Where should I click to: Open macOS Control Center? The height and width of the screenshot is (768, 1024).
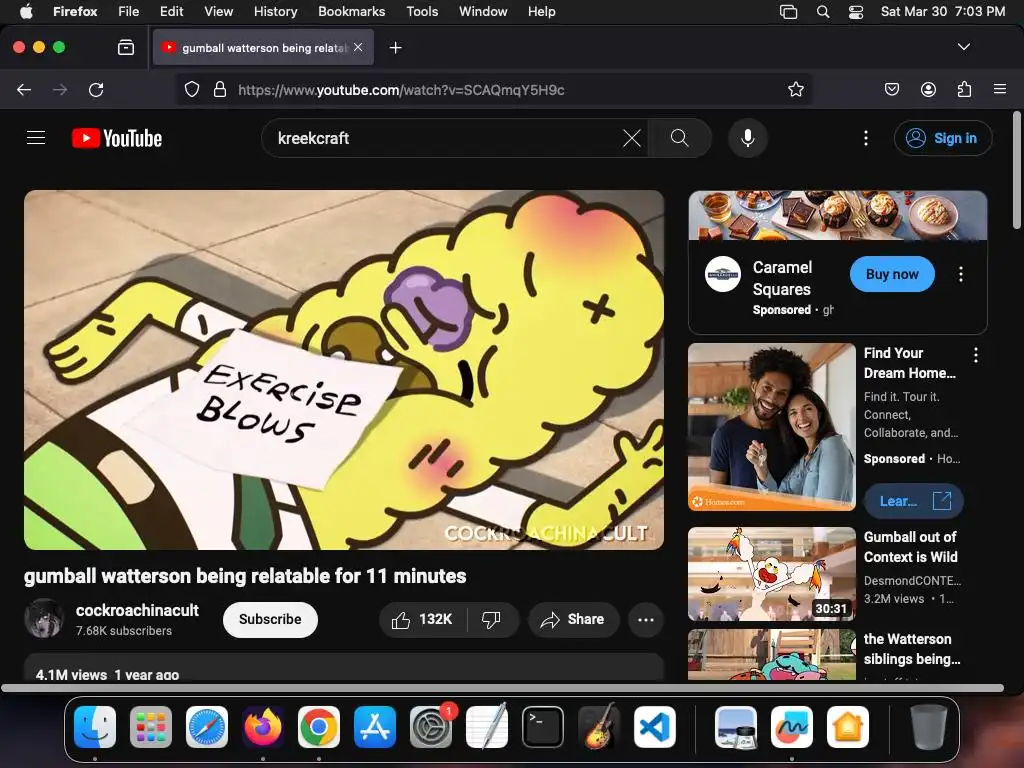[856, 11]
